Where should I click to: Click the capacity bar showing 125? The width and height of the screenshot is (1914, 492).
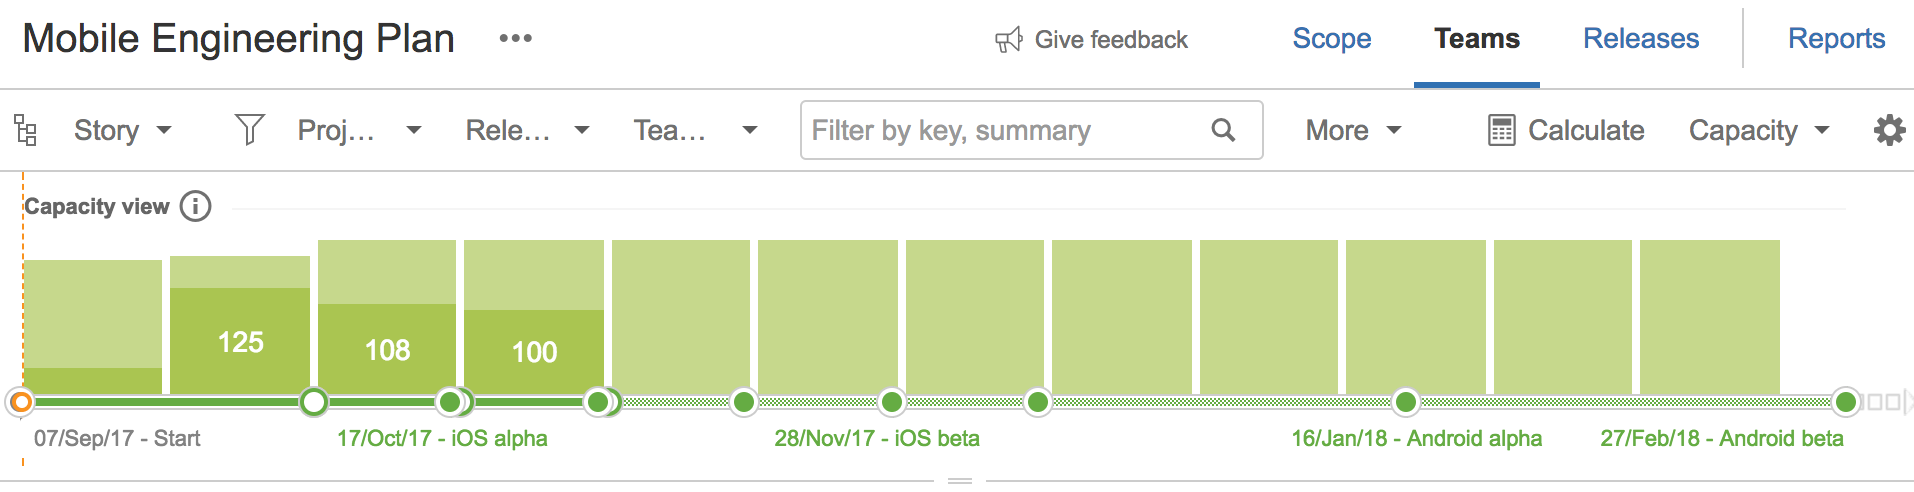tap(240, 325)
